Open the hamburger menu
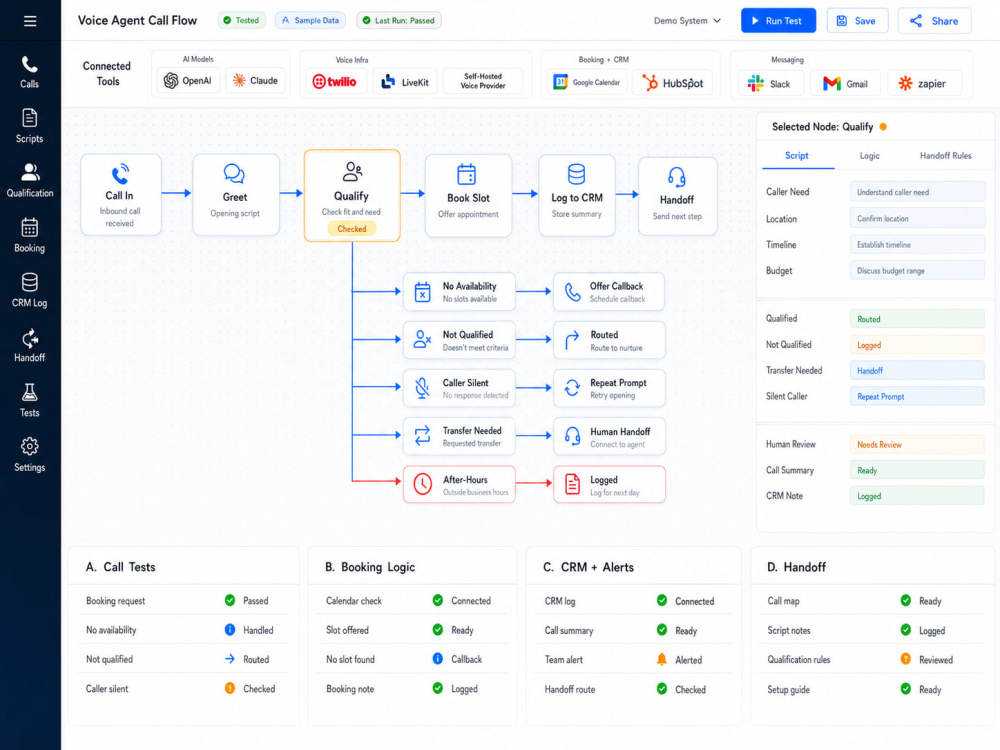 (x=30, y=21)
